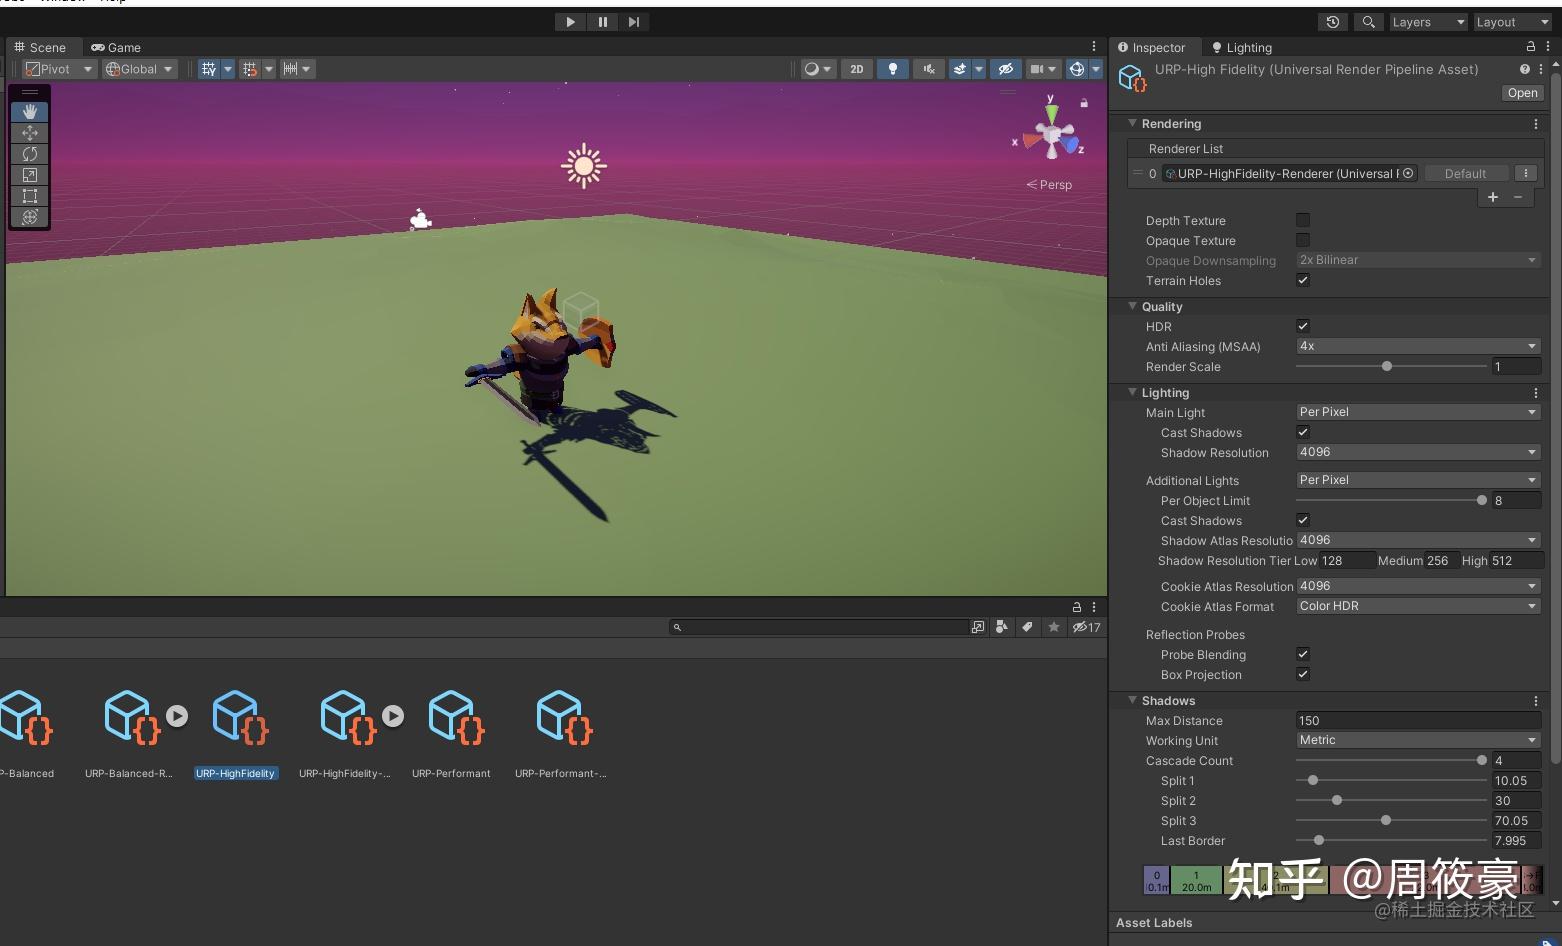The width and height of the screenshot is (1562, 946).
Task: Select the Move tool
Action: coord(29,132)
